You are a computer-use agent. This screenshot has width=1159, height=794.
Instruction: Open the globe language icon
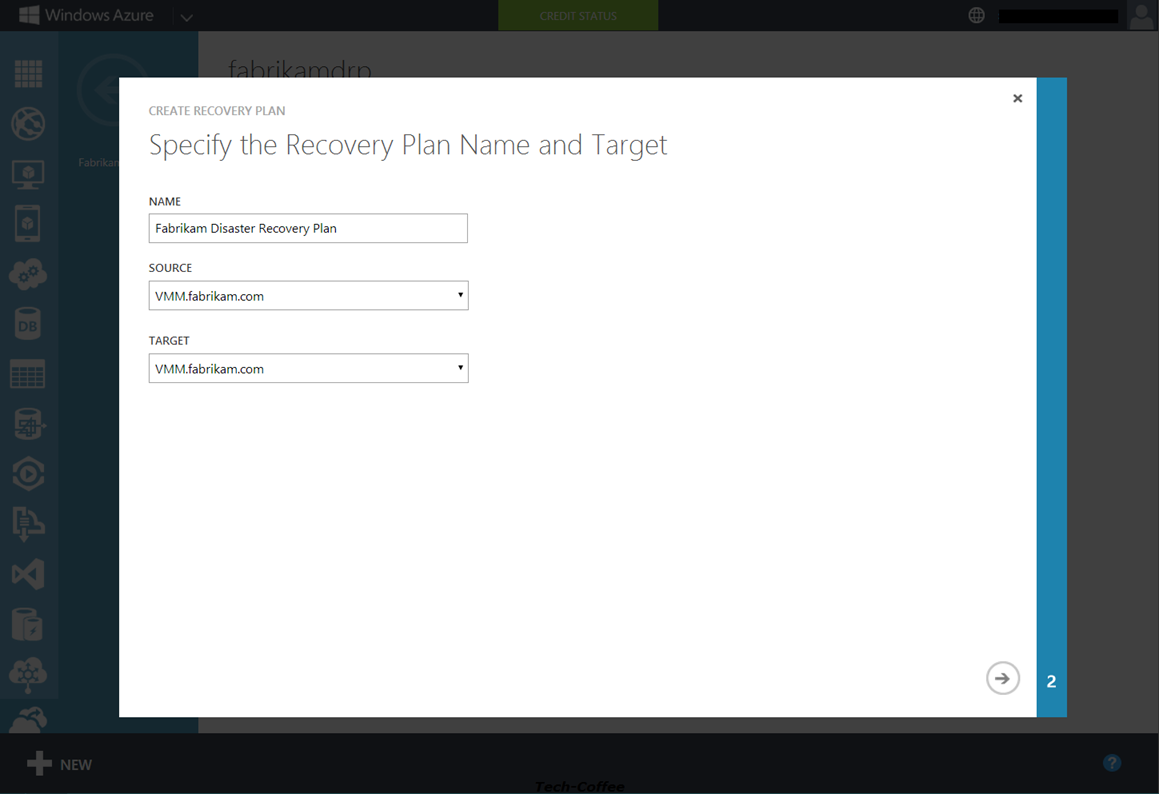coord(976,15)
